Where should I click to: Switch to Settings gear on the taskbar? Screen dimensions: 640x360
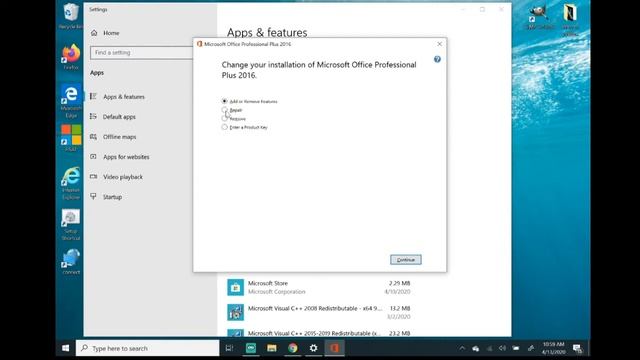[313, 348]
